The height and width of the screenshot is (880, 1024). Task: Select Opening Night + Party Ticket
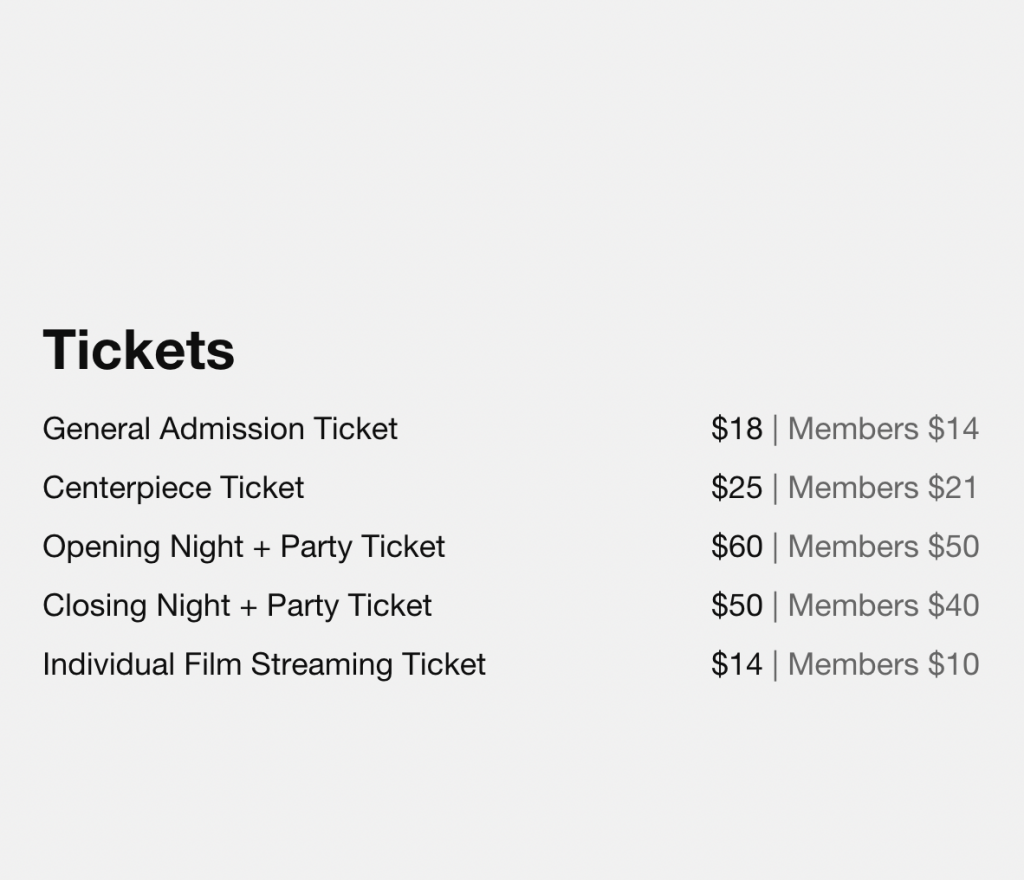pyautogui.click(x=244, y=547)
